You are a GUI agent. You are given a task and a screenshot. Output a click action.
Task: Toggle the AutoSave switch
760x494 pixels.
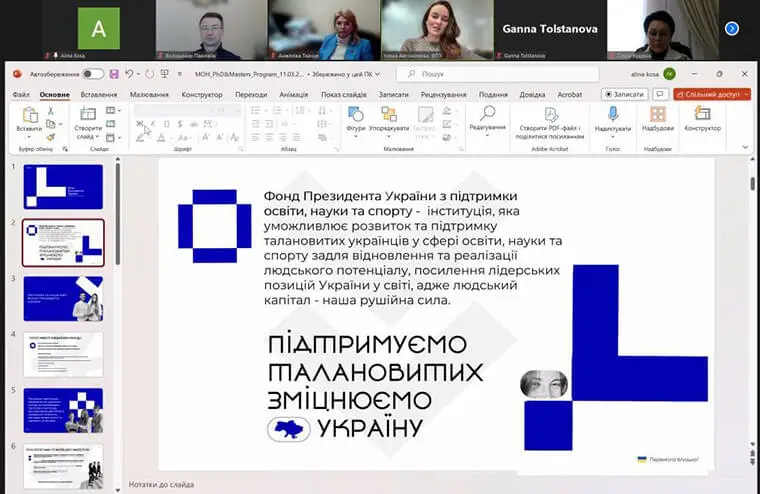[93, 74]
